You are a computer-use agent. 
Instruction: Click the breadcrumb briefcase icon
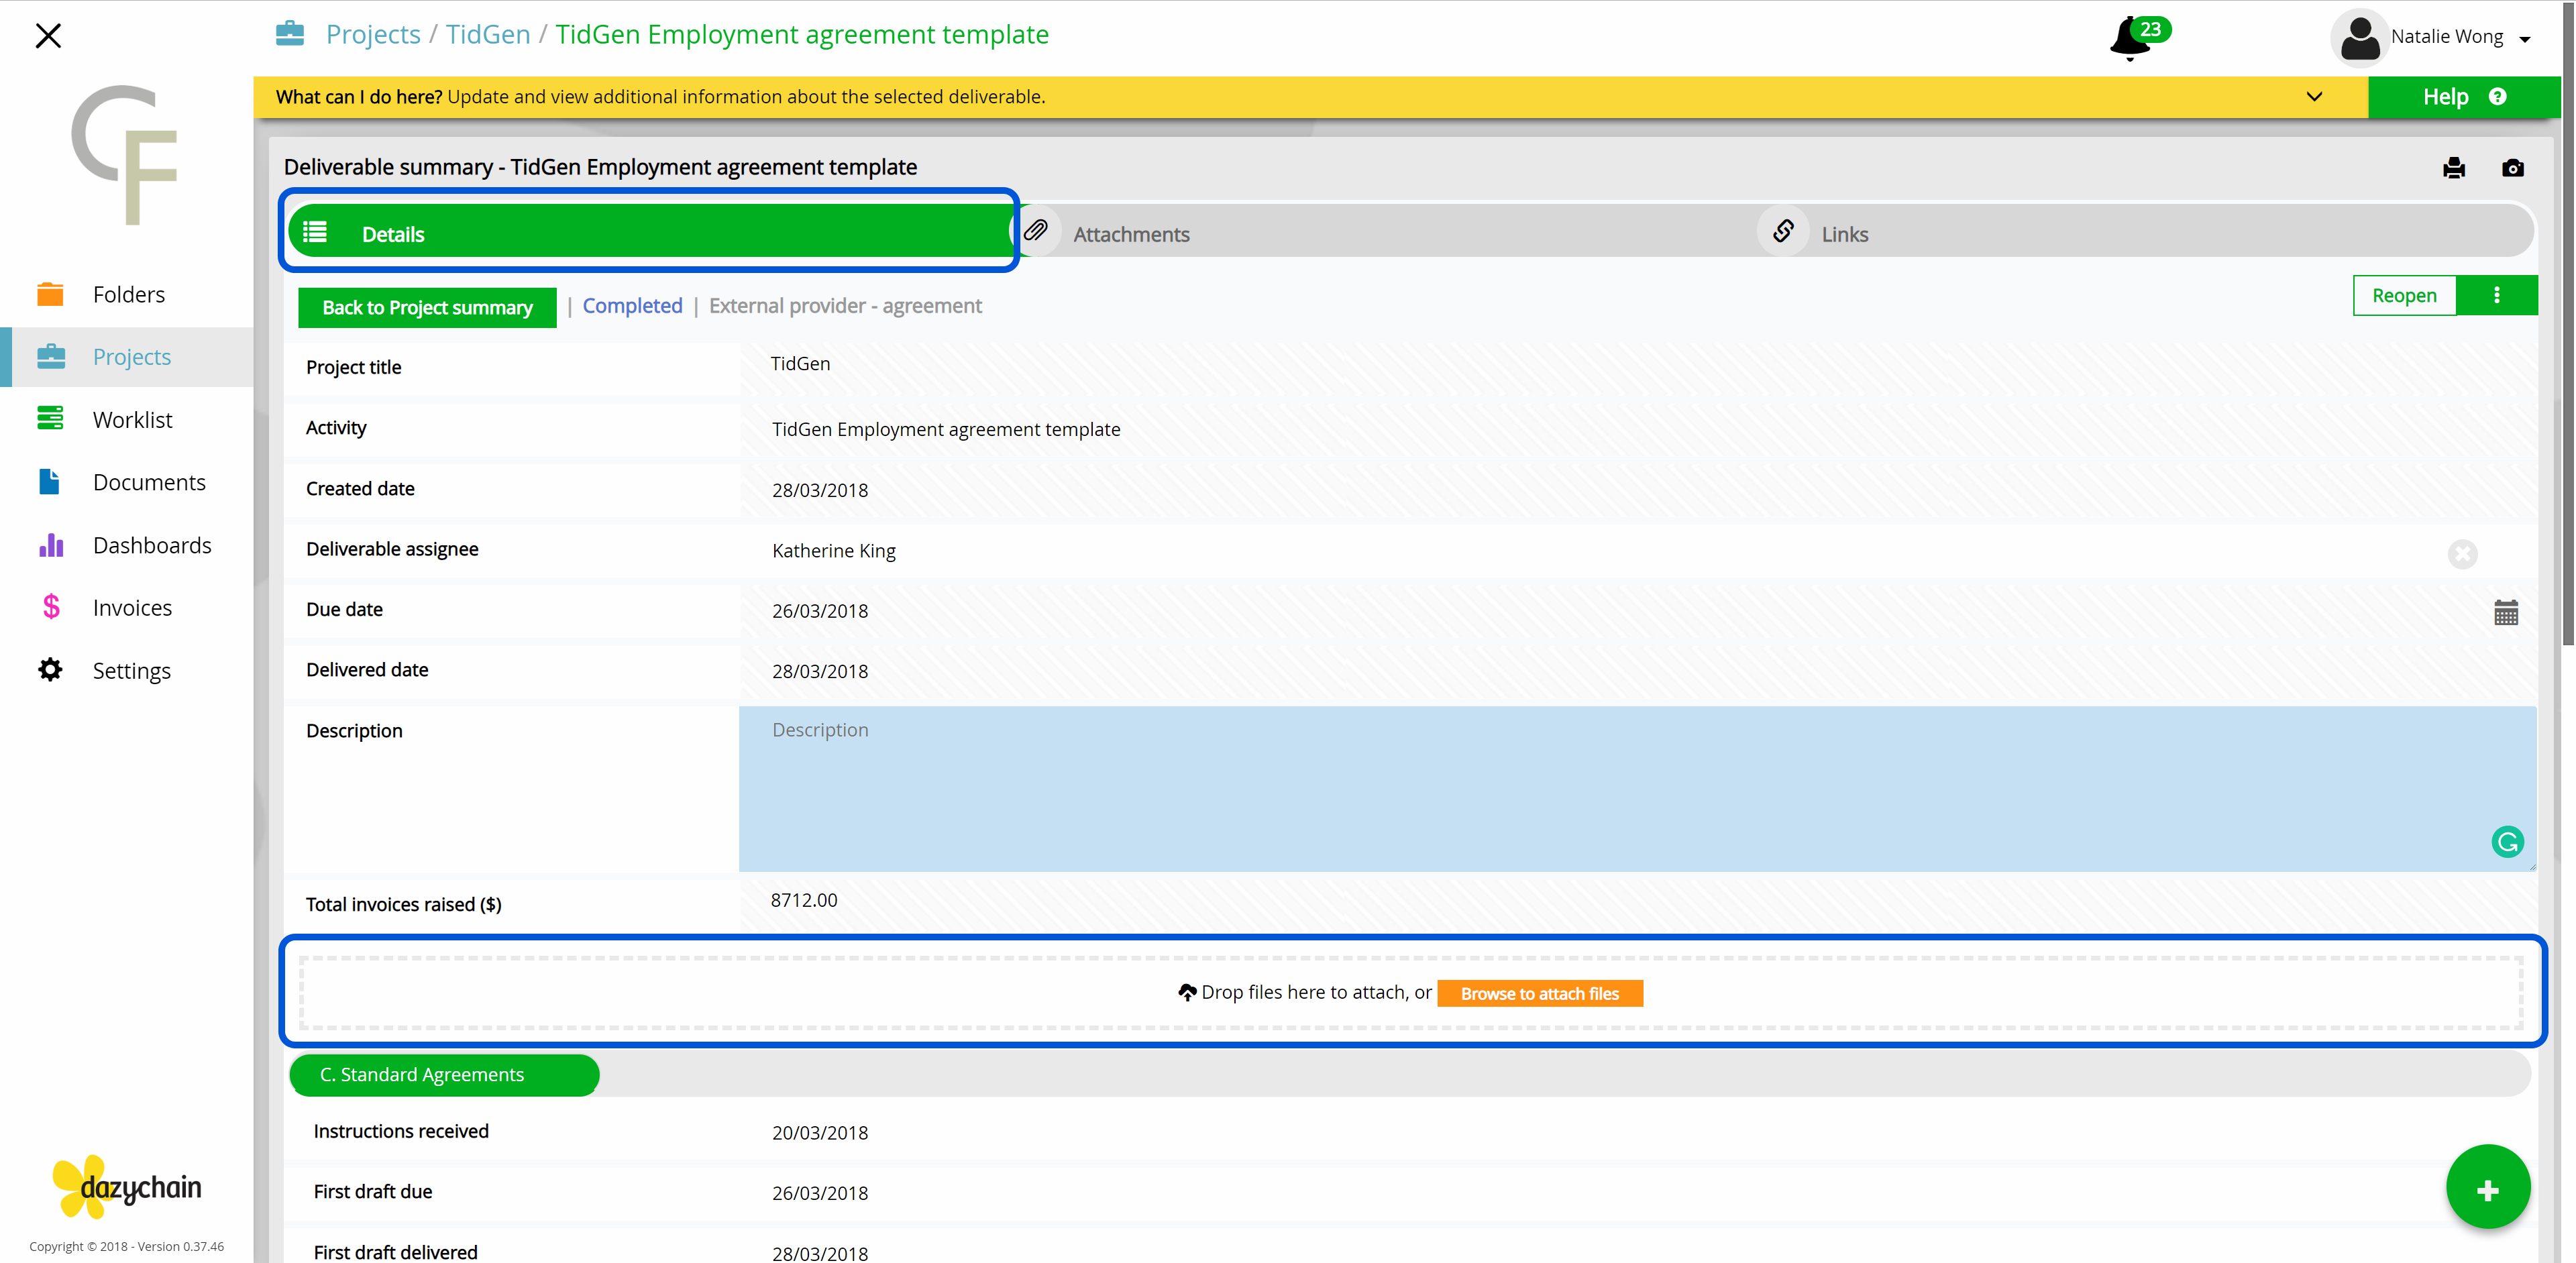point(290,33)
